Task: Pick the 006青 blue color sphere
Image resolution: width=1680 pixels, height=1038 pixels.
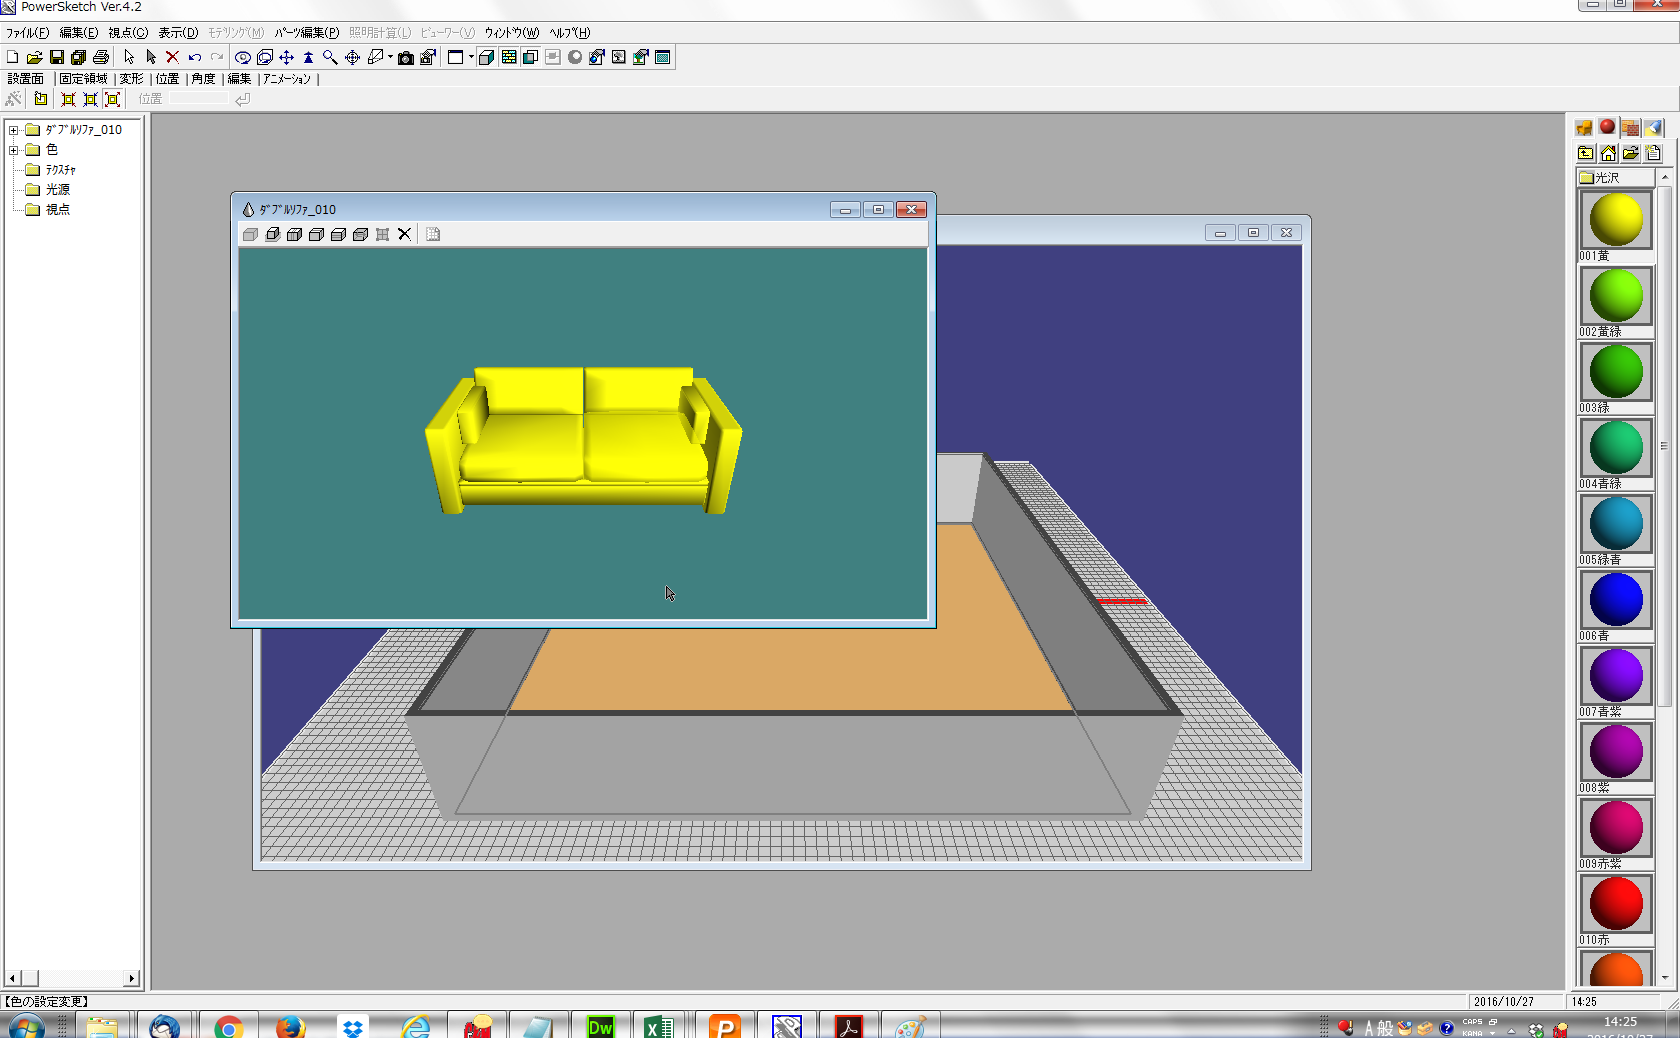Action: pos(1615,600)
